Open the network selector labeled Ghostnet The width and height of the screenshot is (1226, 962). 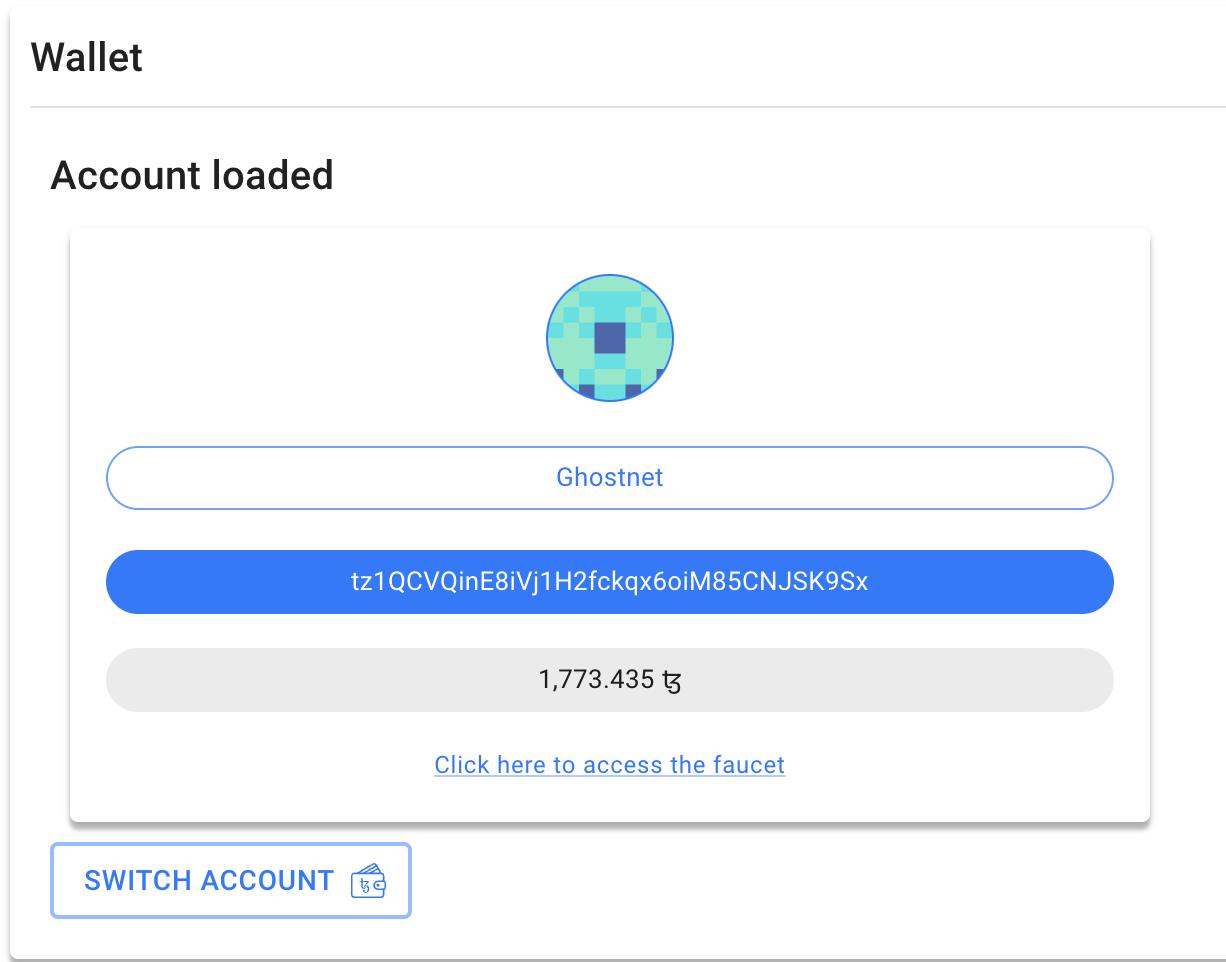(609, 477)
